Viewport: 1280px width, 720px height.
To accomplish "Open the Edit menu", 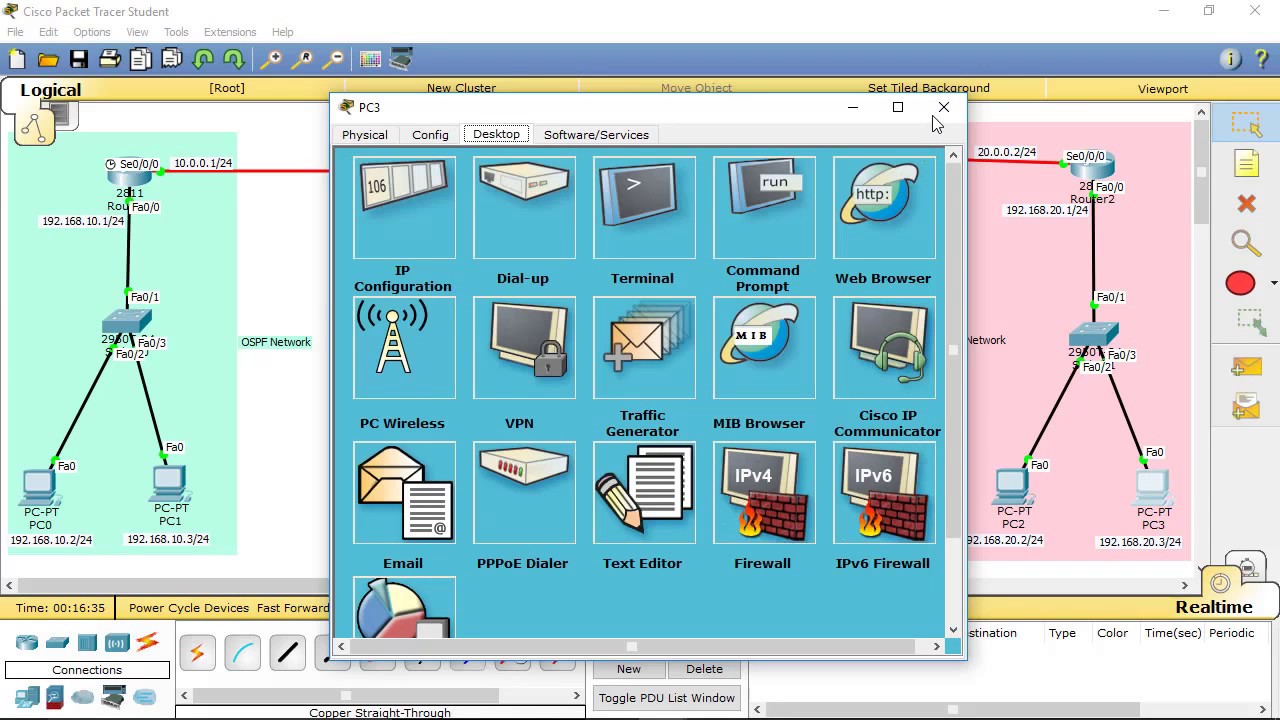I will [x=48, y=32].
